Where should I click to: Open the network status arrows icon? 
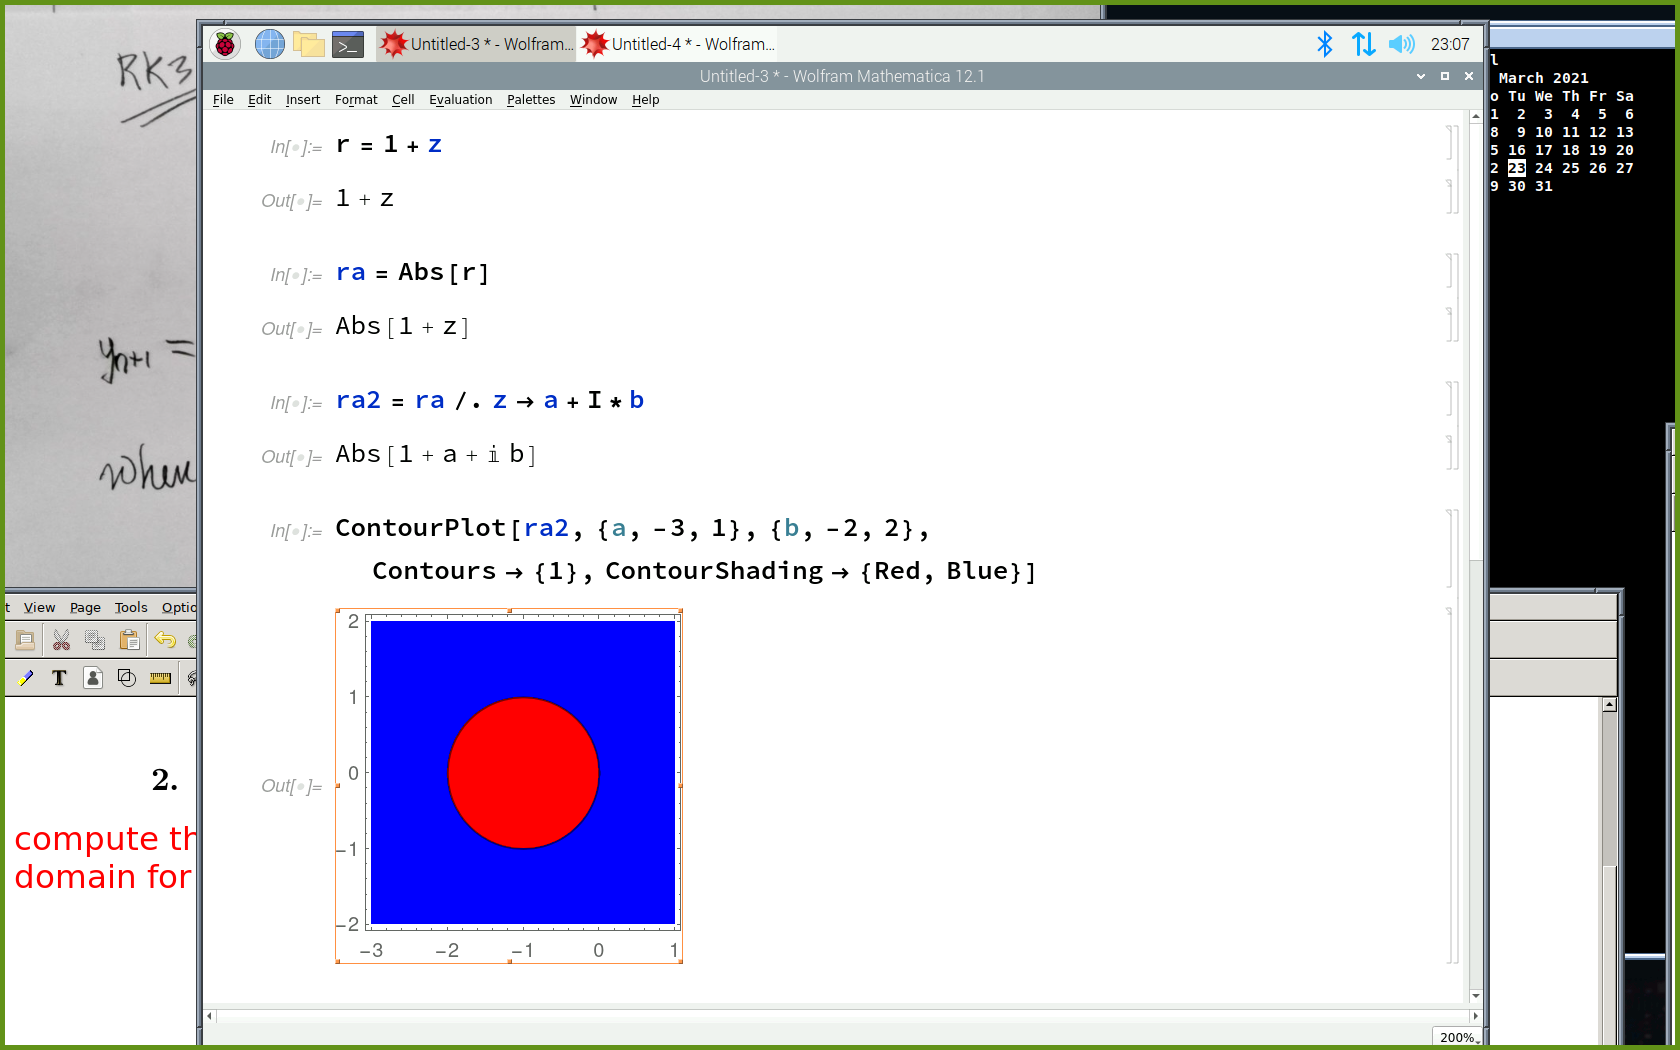[x=1363, y=44]
